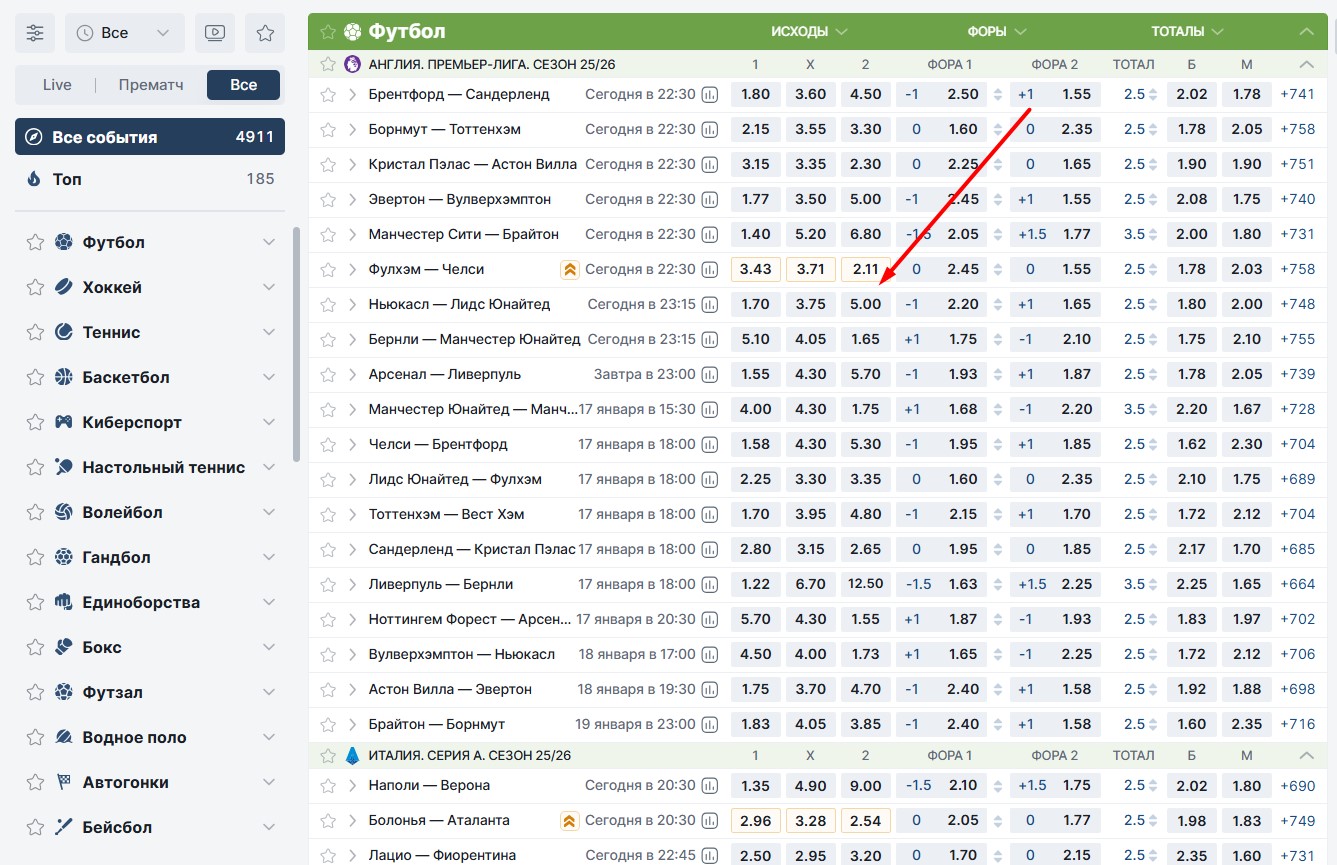The image size is (1337, 865).
Task: Click the sidebar vertical scrollbar
Action: (296, 345)
